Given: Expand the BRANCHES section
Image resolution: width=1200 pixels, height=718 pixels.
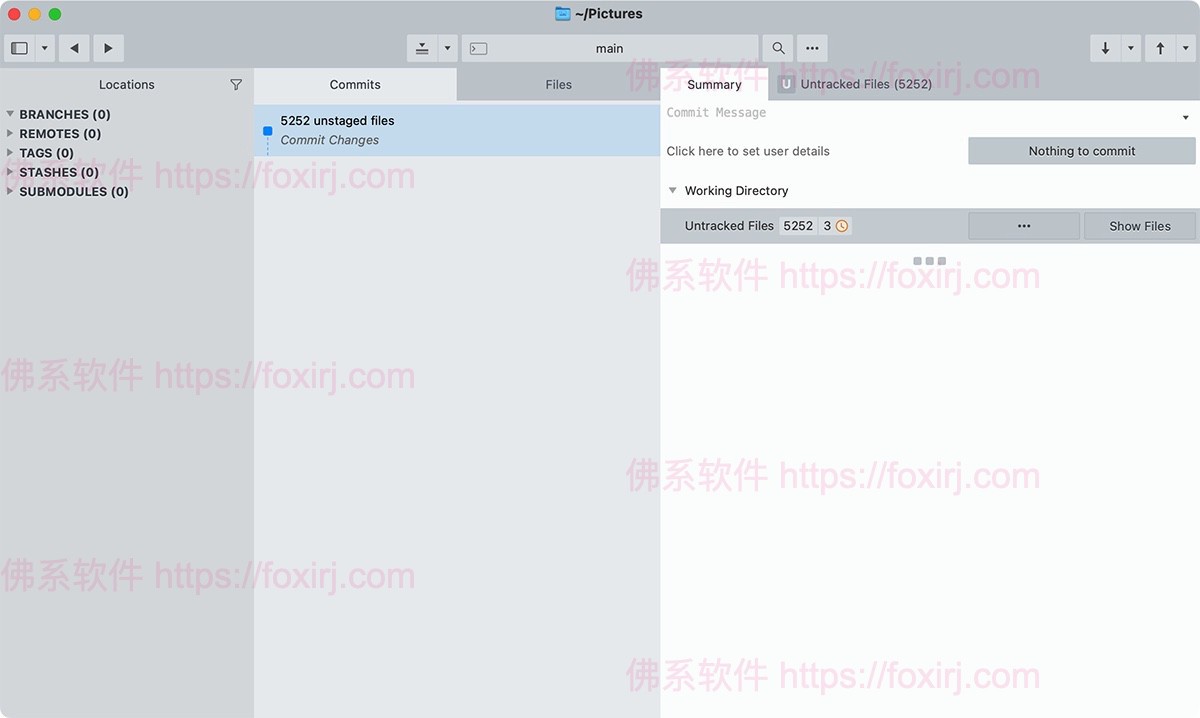Looking at the screenshot, I should (x=10, y=114).
